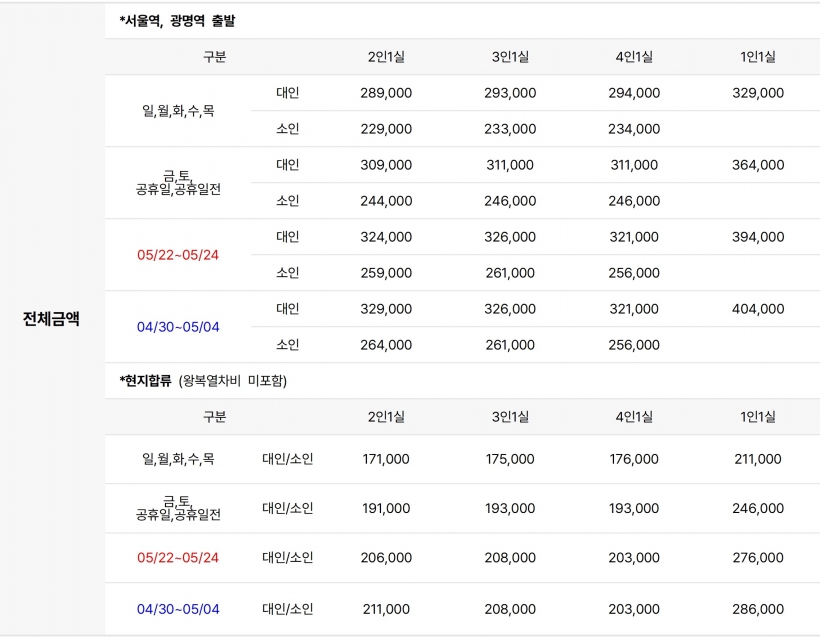
Task: Click the 309,000 weekend adult price
Action: coord(386,165)
